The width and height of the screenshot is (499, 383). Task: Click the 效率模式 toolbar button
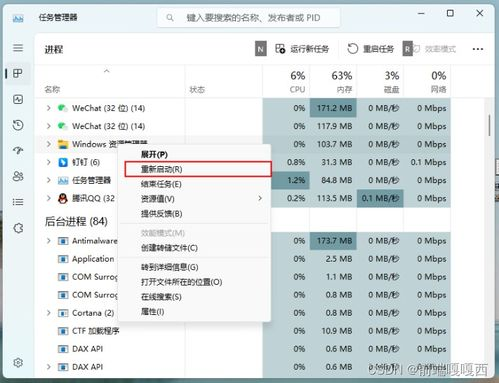[x=434, y=49]
